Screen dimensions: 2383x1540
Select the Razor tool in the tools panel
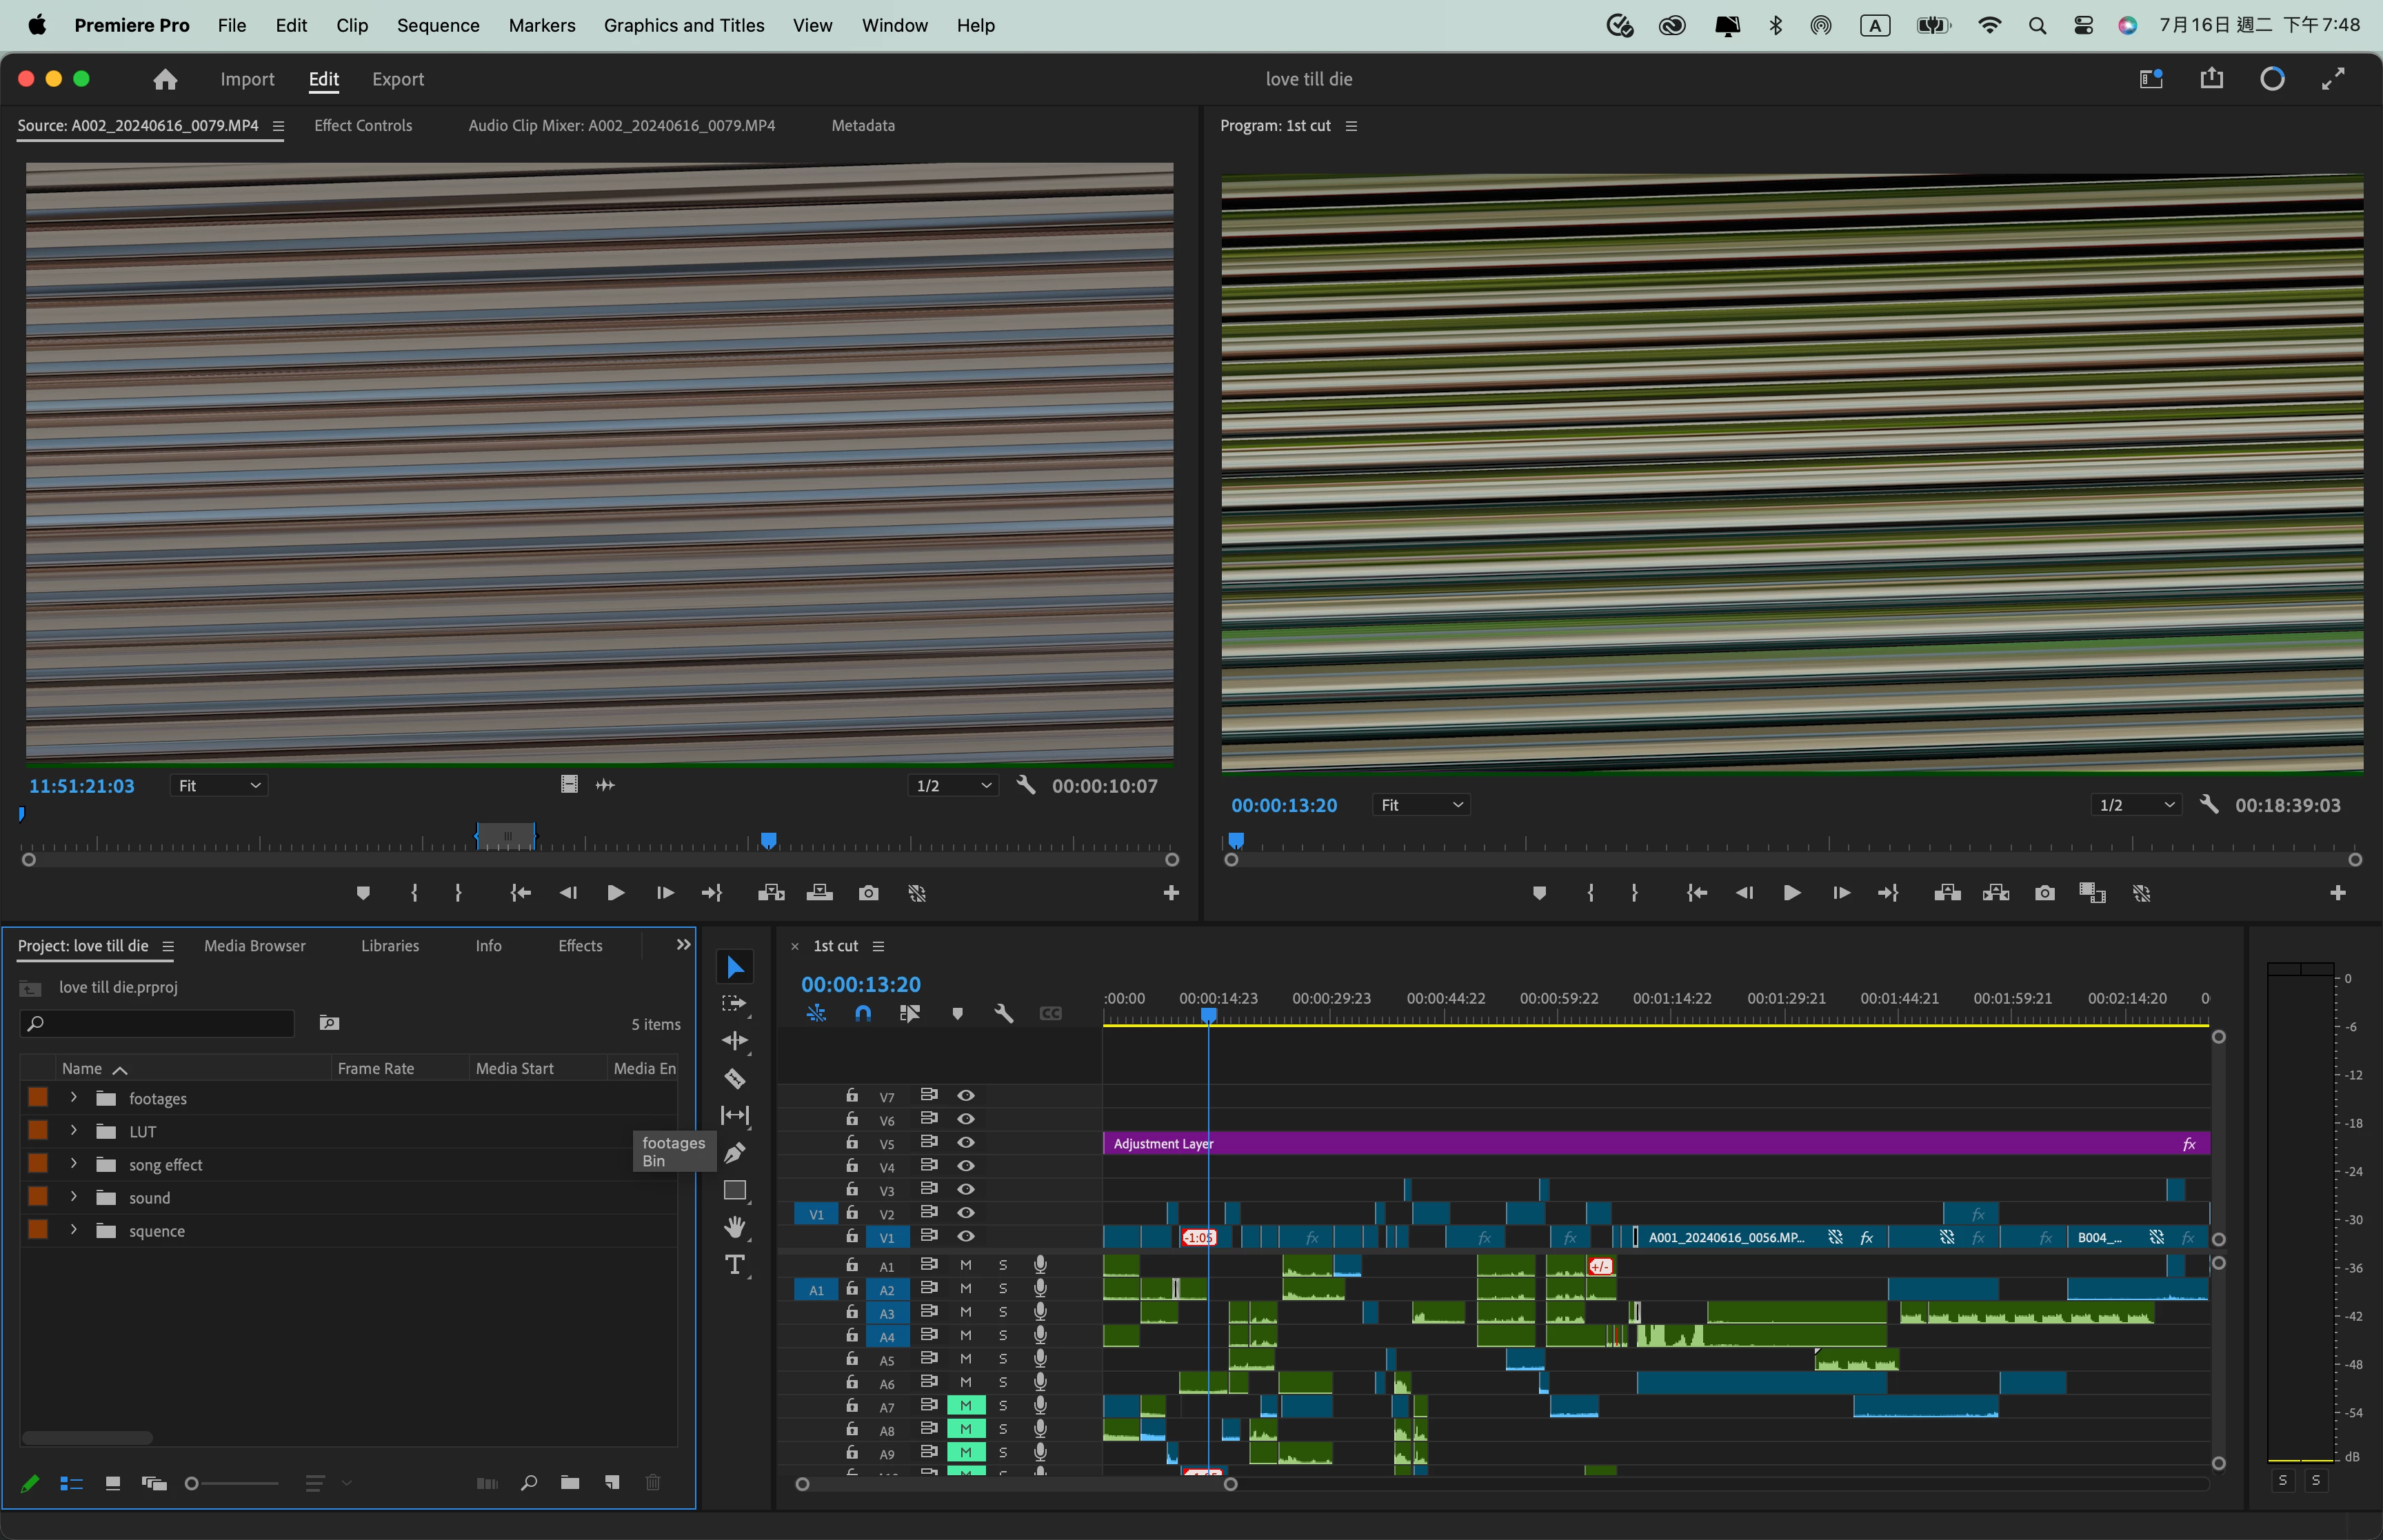coord(734,1079)
